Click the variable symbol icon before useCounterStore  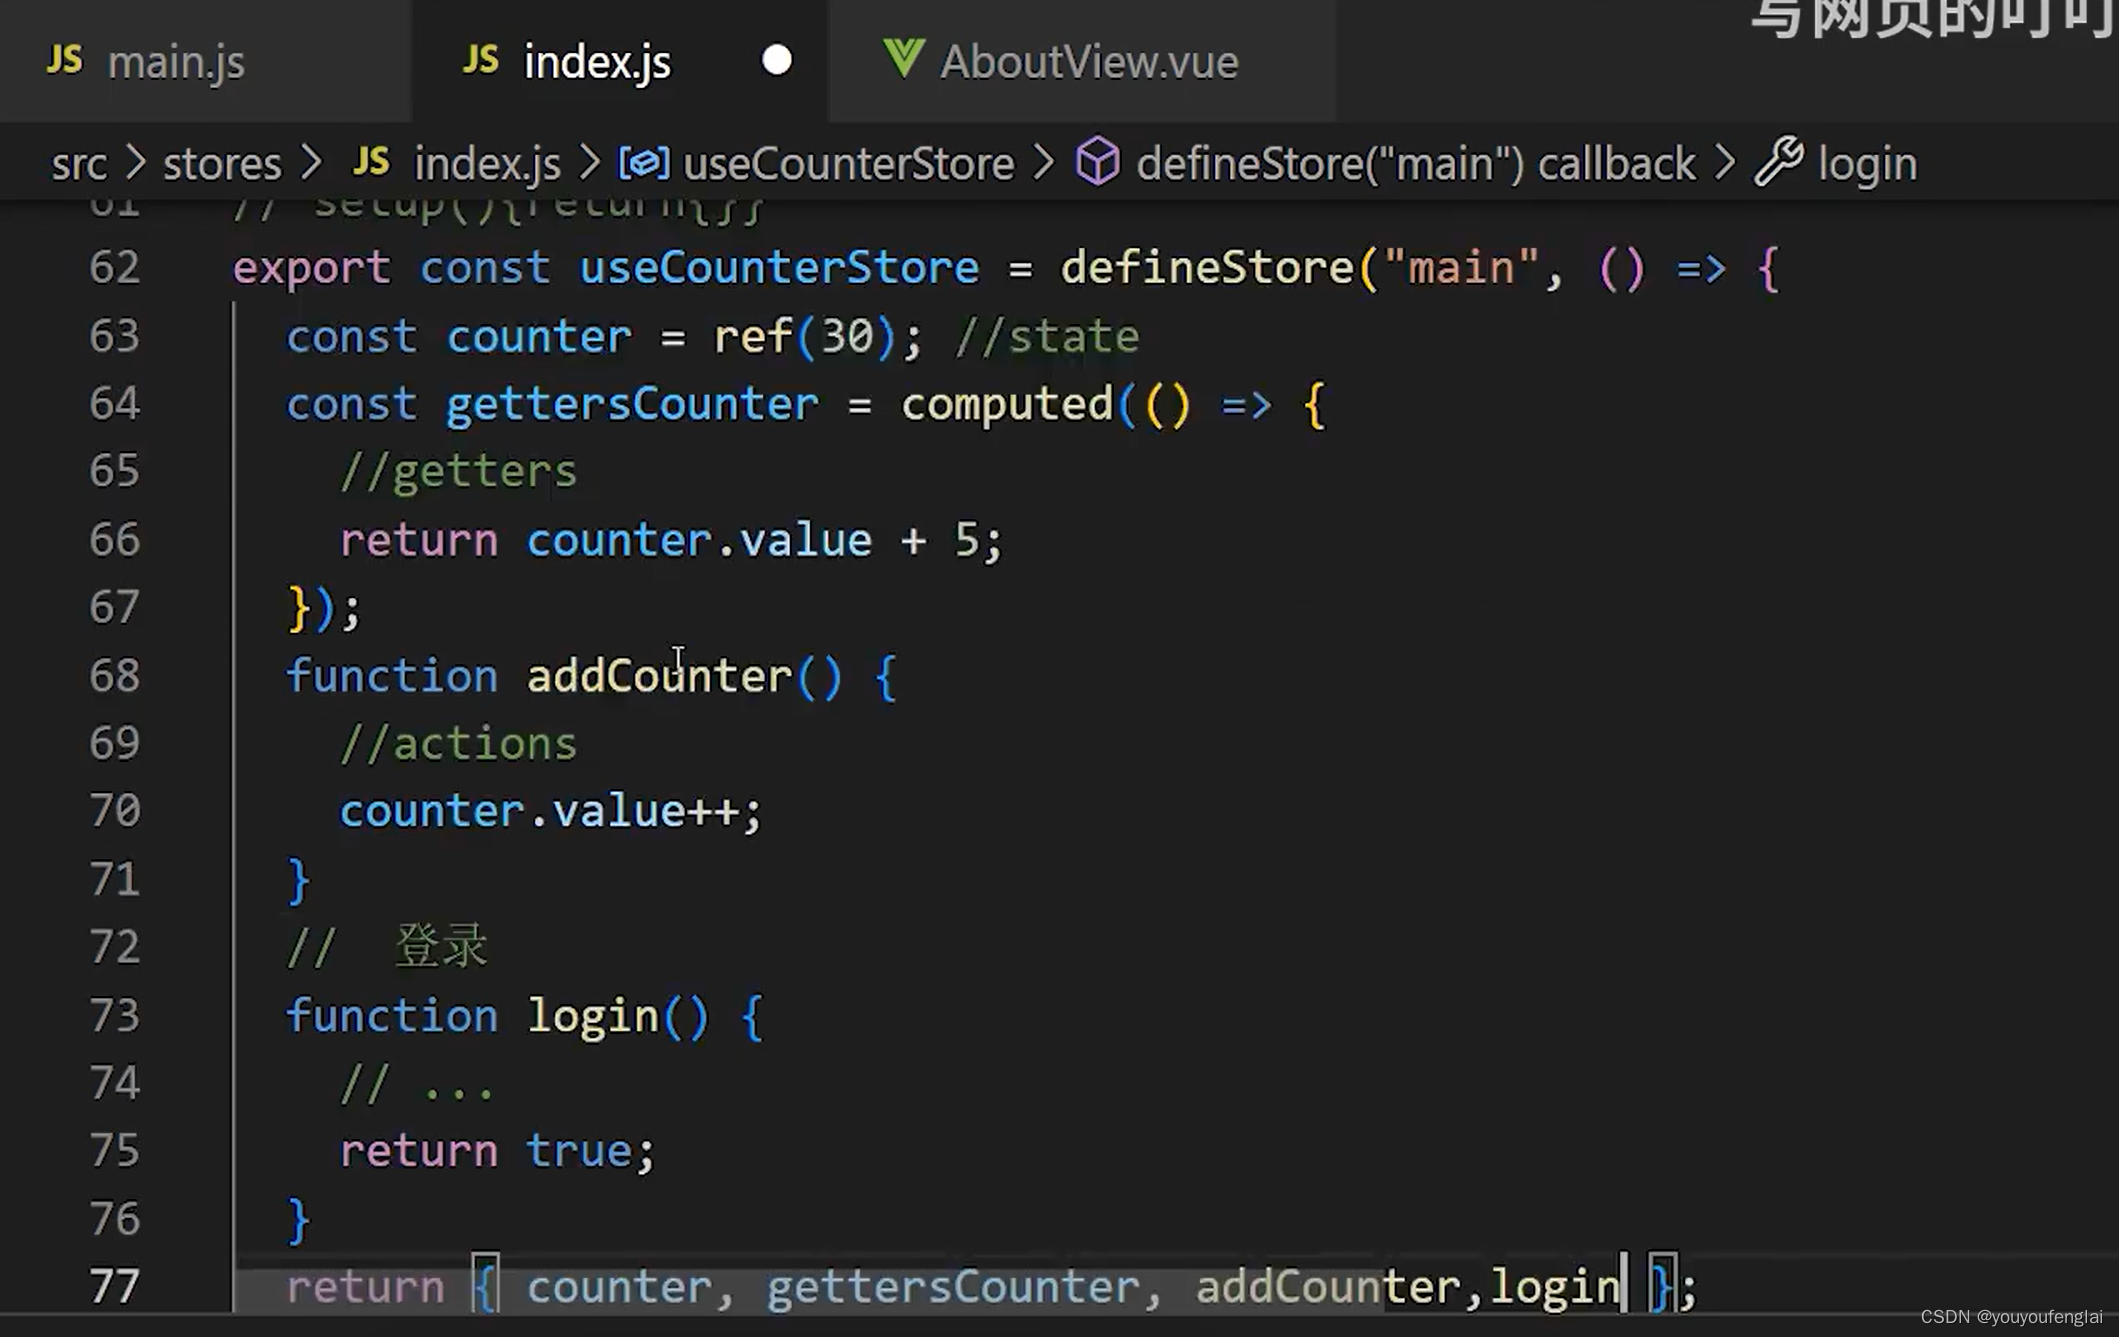[x=643, y=163]
